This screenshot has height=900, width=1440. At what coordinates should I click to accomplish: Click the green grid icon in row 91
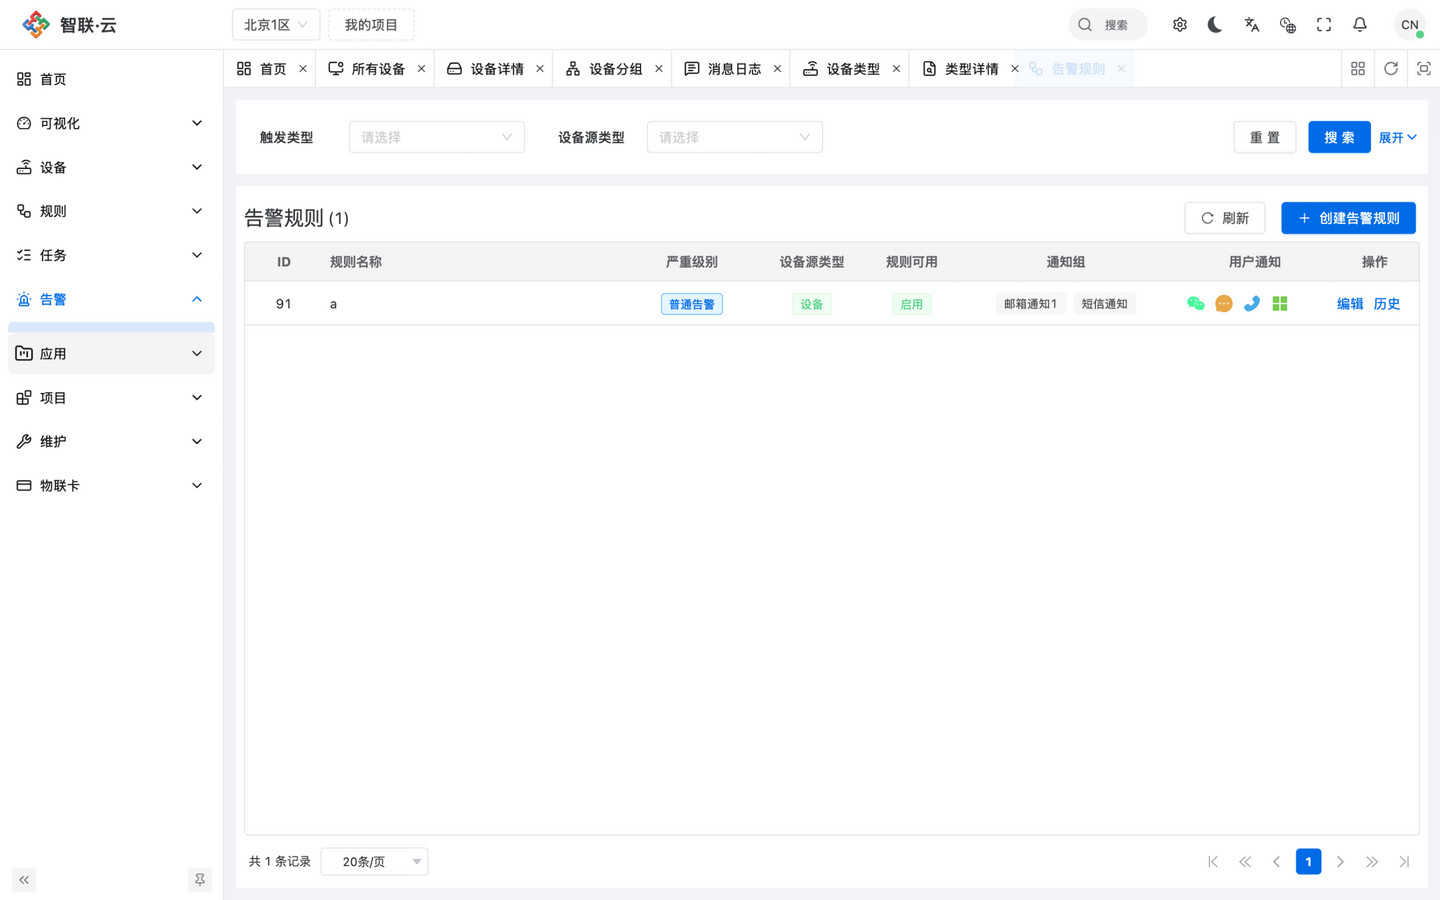(1280, 304)
